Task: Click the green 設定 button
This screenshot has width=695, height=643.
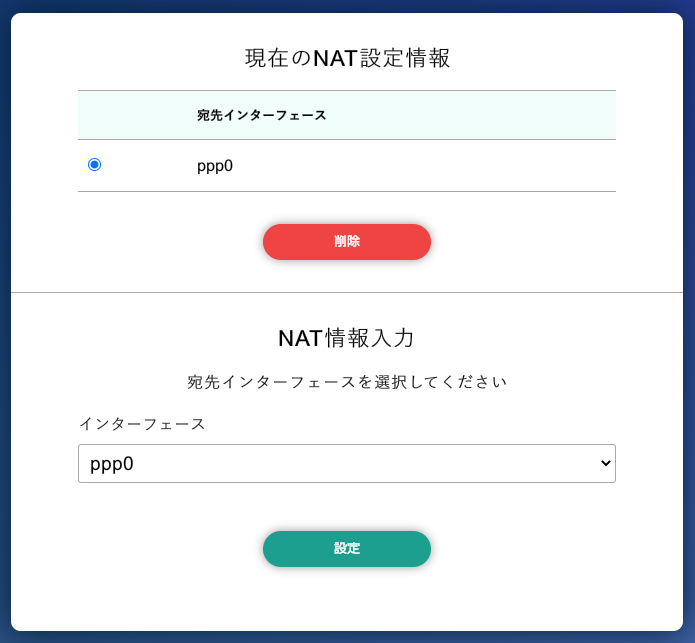Action: 346,549
